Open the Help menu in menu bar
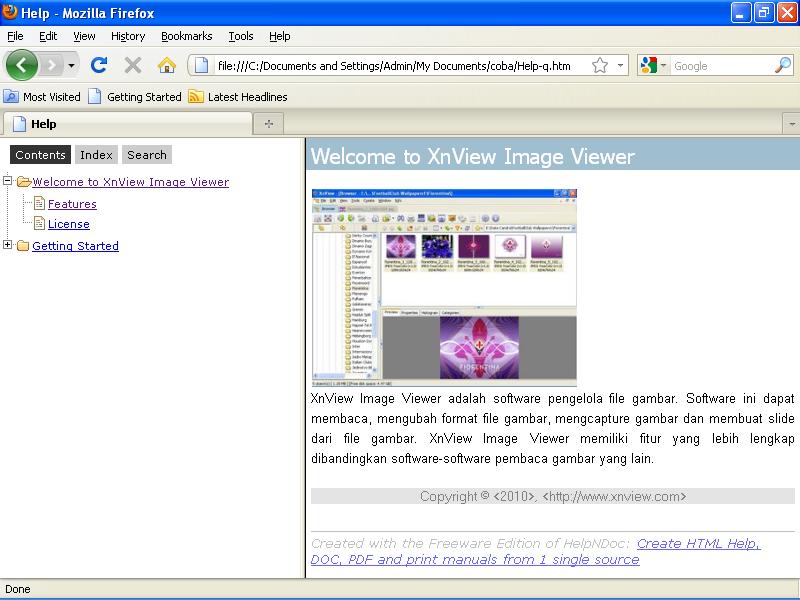Screen dimensions: 800x600 pyautogui.click(x=280, y=36)
